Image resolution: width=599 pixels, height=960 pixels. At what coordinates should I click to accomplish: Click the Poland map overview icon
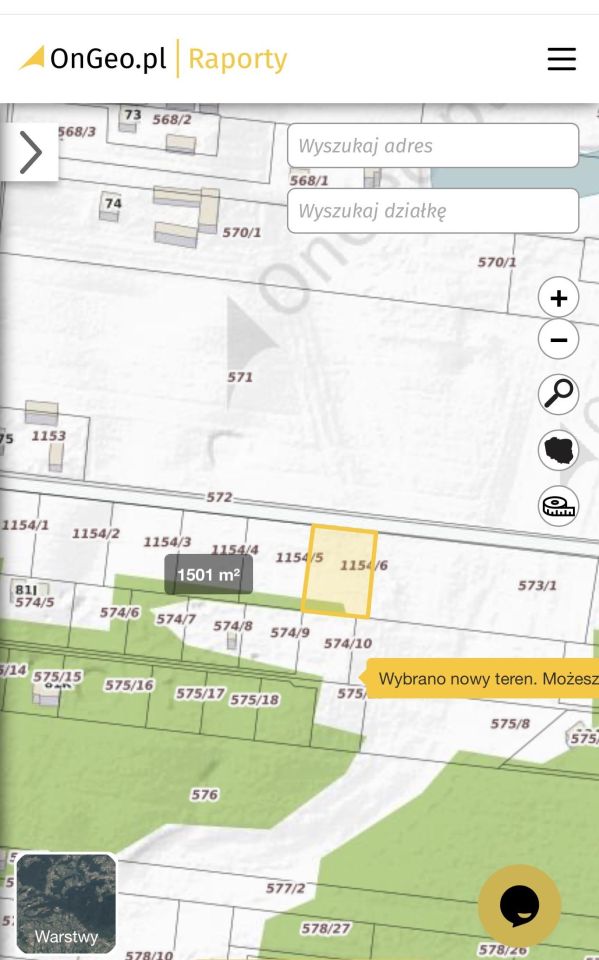[558, 449]
